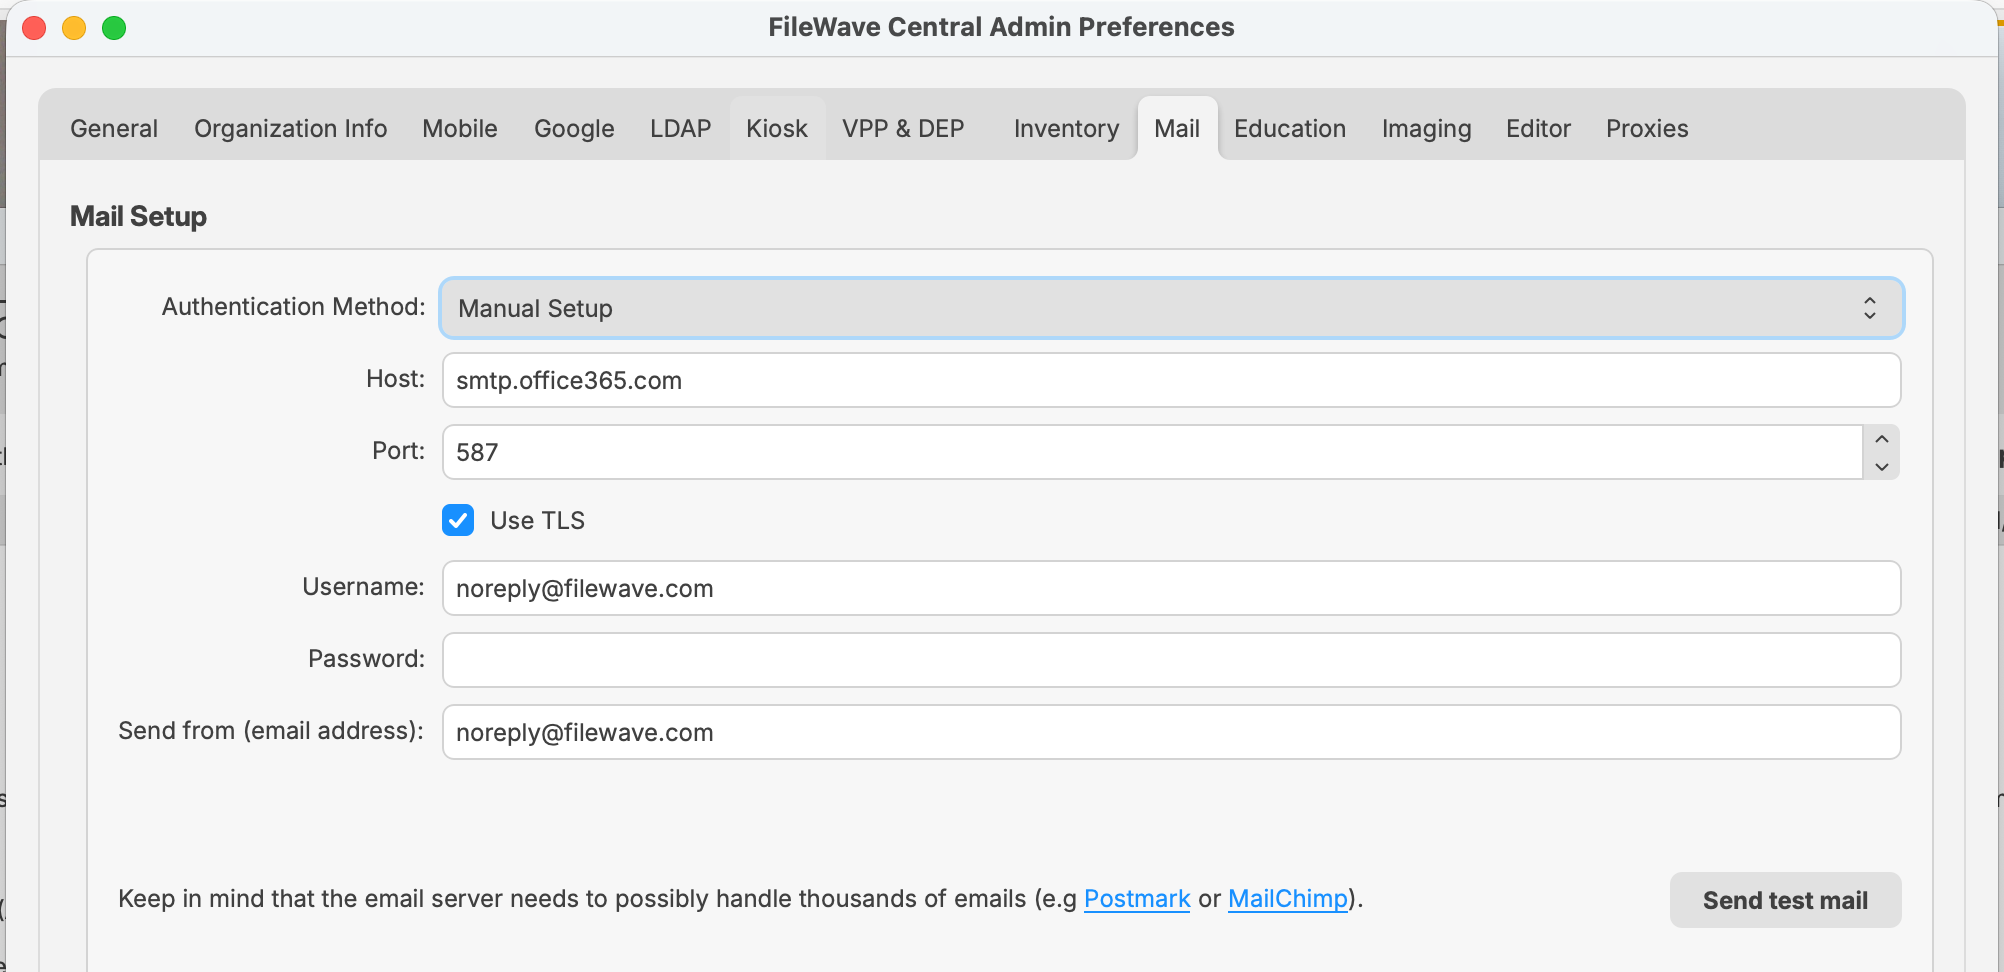Viewport: 2004px width, 972px height.
Task: Open the Proxies tab
Action: click(1647, 129)
